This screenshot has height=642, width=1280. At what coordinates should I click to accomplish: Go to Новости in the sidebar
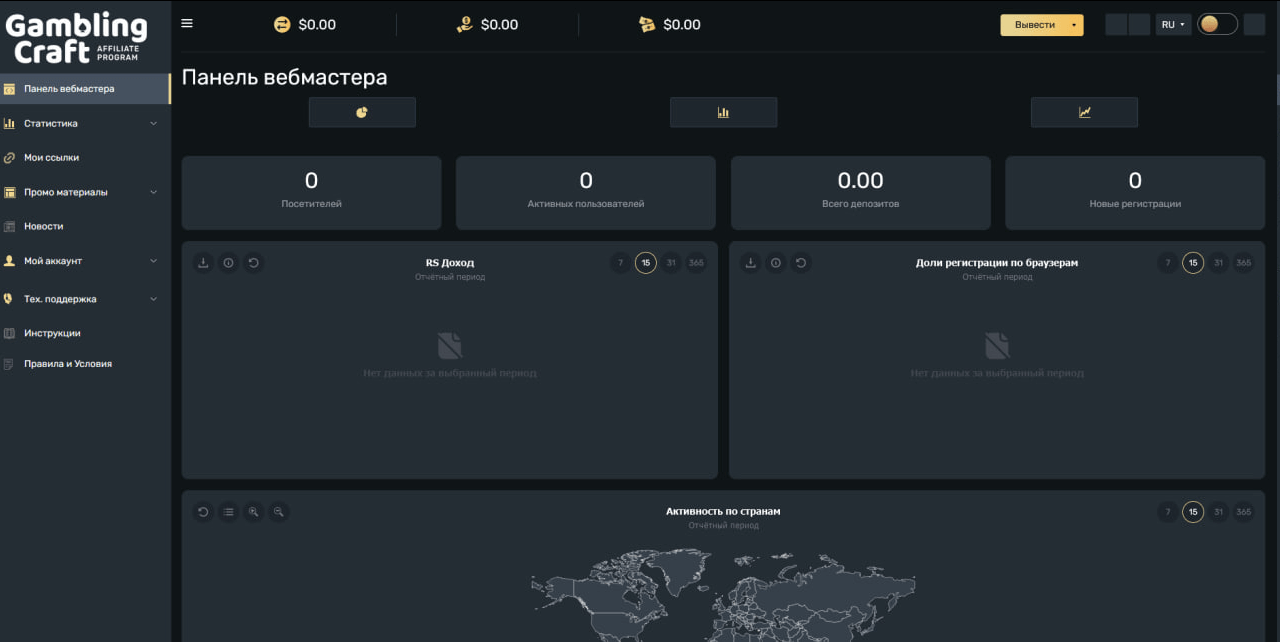(x=44, y=226)
